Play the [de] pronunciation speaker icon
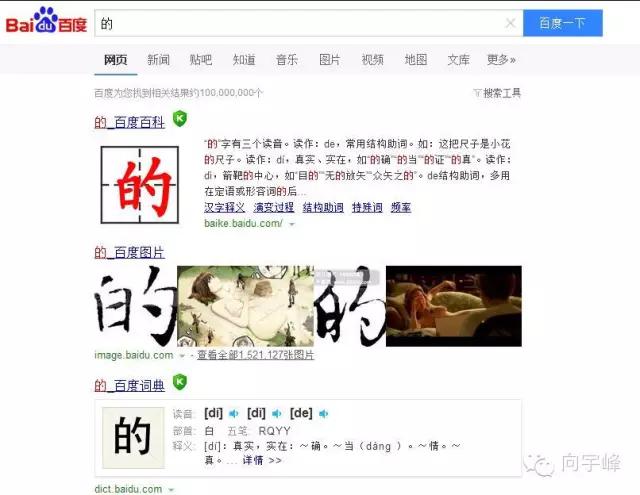 [x=324, y=414]
